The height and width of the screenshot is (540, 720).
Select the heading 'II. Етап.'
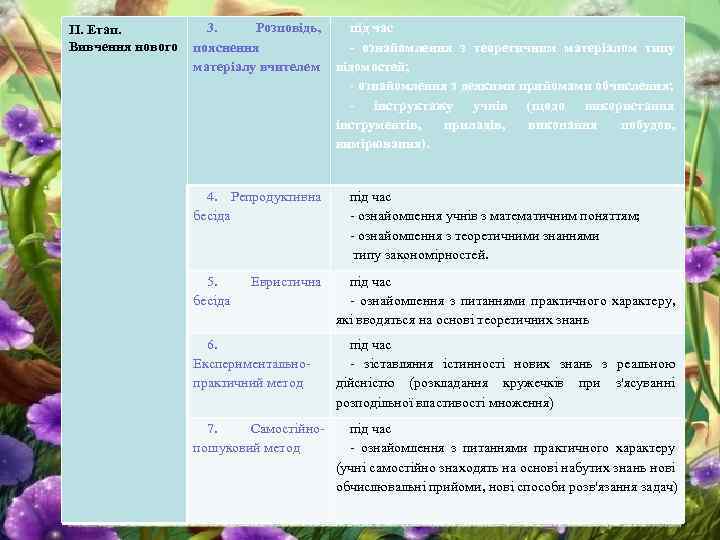[95, 30]
